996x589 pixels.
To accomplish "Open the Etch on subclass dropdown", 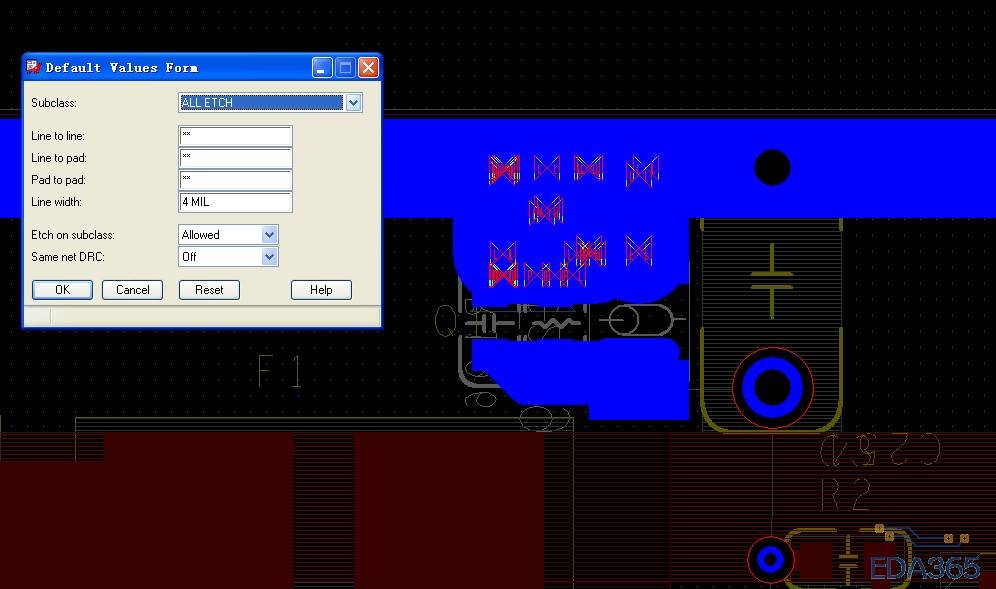I will pyautogui.click(x=228, y=234).
